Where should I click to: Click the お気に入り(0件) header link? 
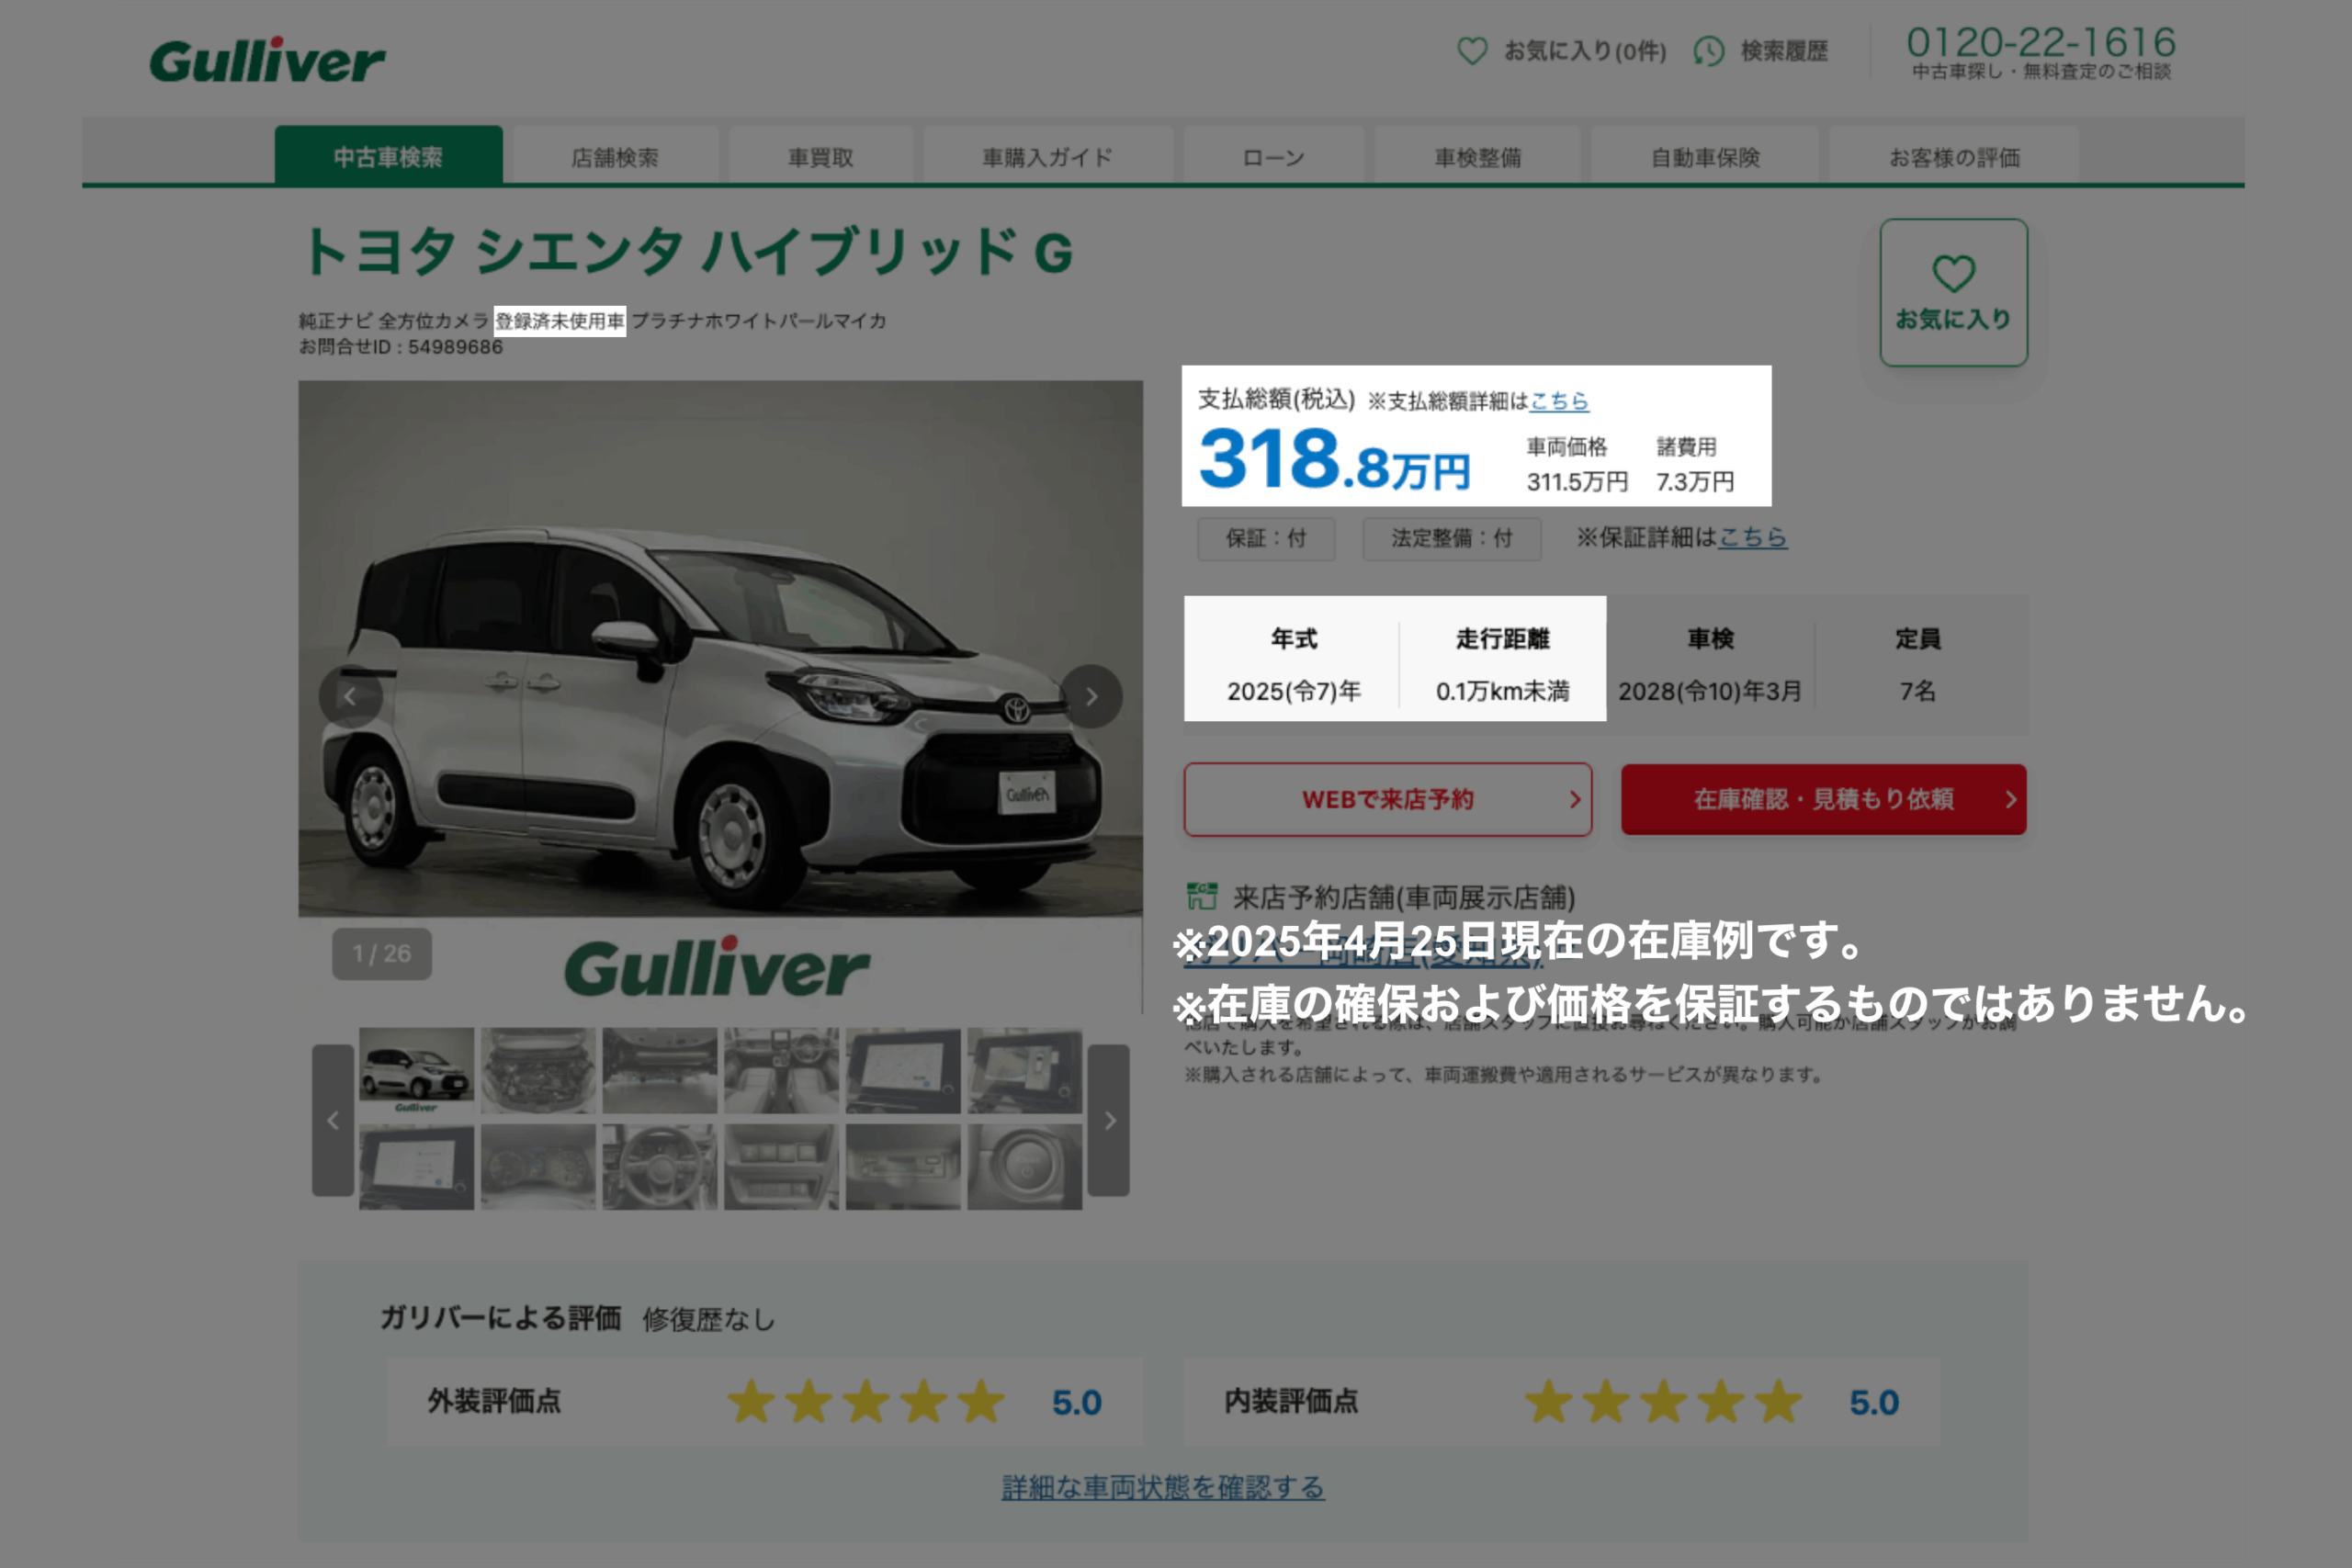tap(1585, 51)
